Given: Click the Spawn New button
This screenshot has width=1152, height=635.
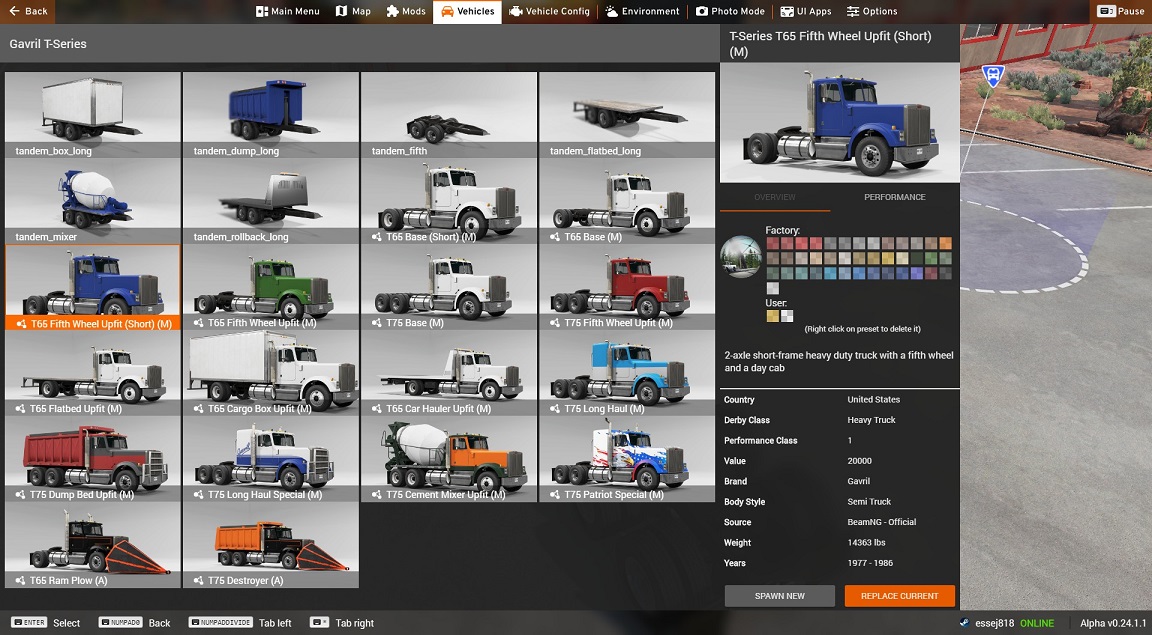Looking at the screenshot, I should tap(779, 596).
